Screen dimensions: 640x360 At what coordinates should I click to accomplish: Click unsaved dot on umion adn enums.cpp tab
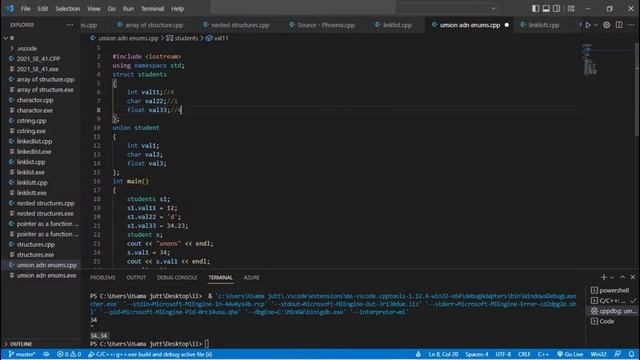coord(507,25)
